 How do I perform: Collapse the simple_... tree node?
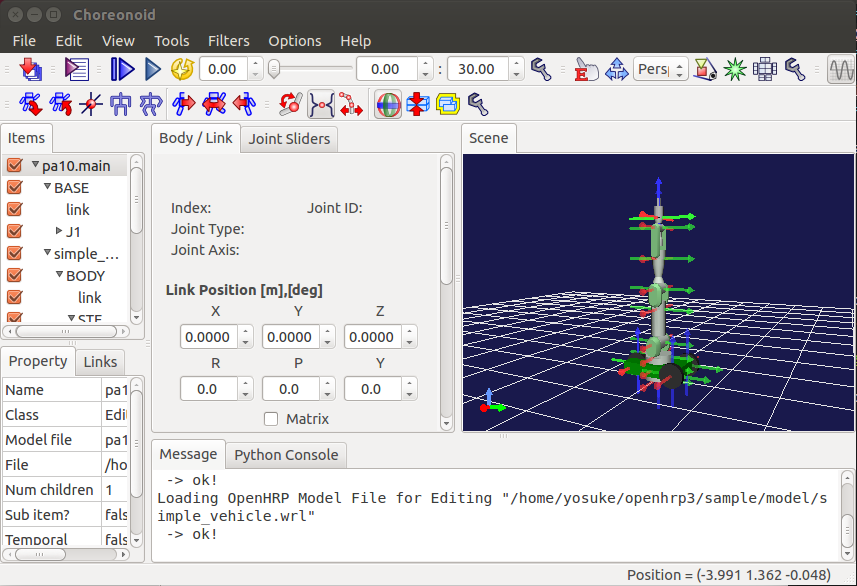(48, 252)
